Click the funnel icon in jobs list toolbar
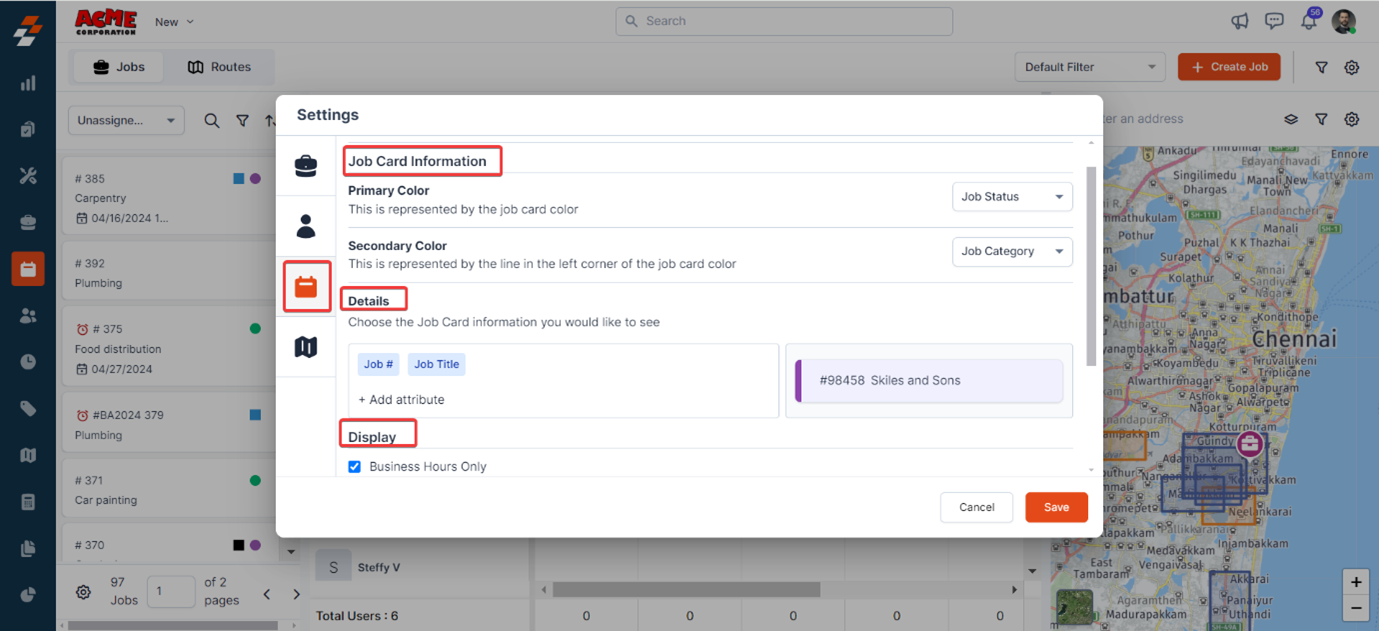The height and width of the screenshot is (631, 1379). 242,120
